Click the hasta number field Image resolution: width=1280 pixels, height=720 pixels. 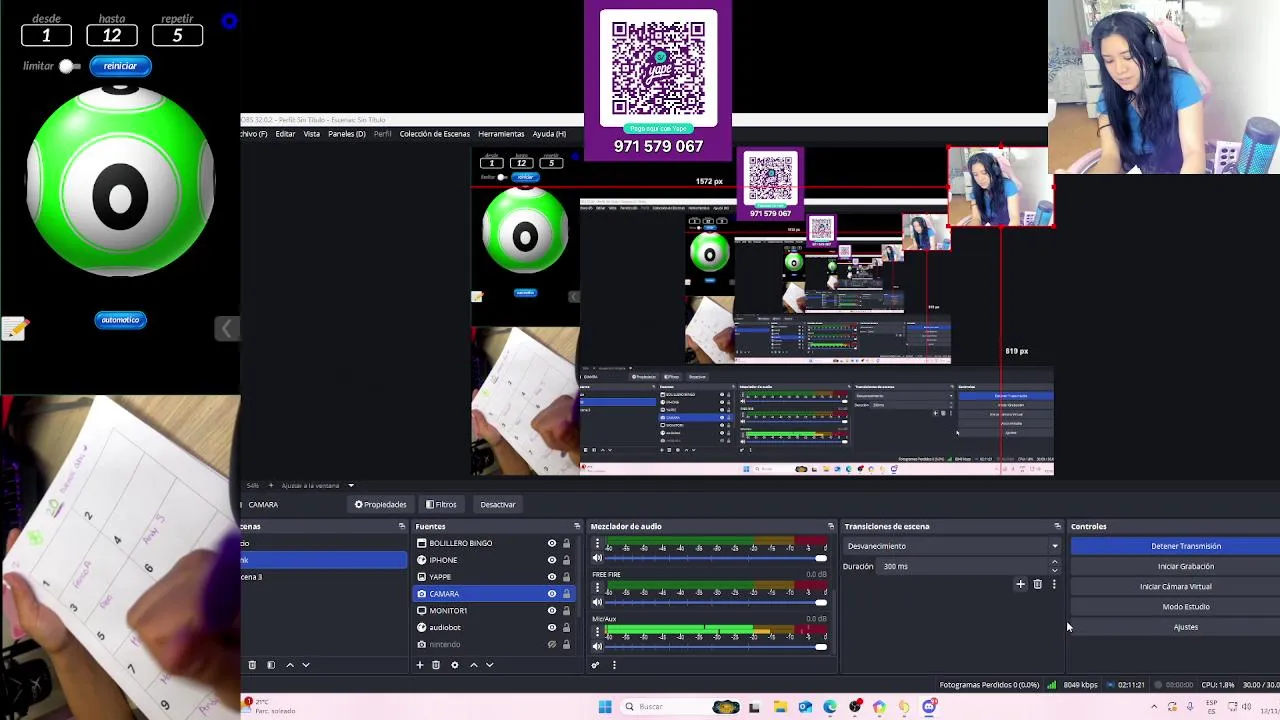(x=112, y=36)
